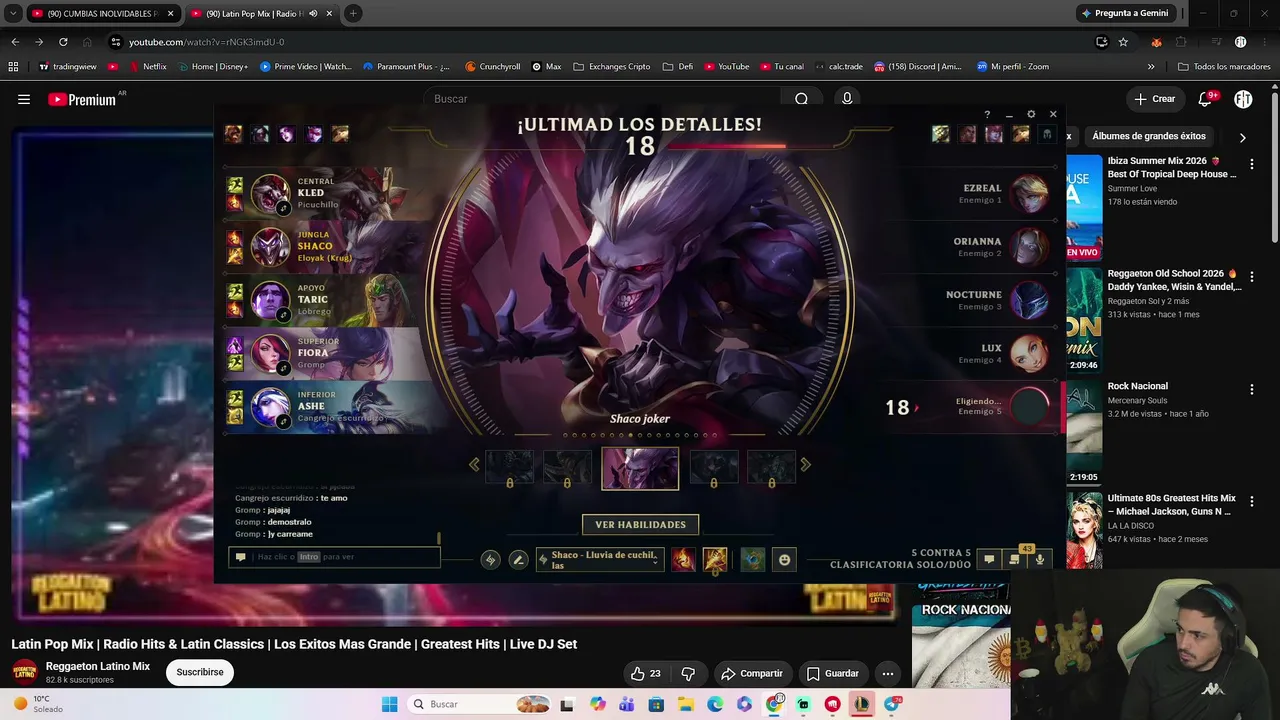Show more filter chips with right chevron

(x=1242, y=137)
